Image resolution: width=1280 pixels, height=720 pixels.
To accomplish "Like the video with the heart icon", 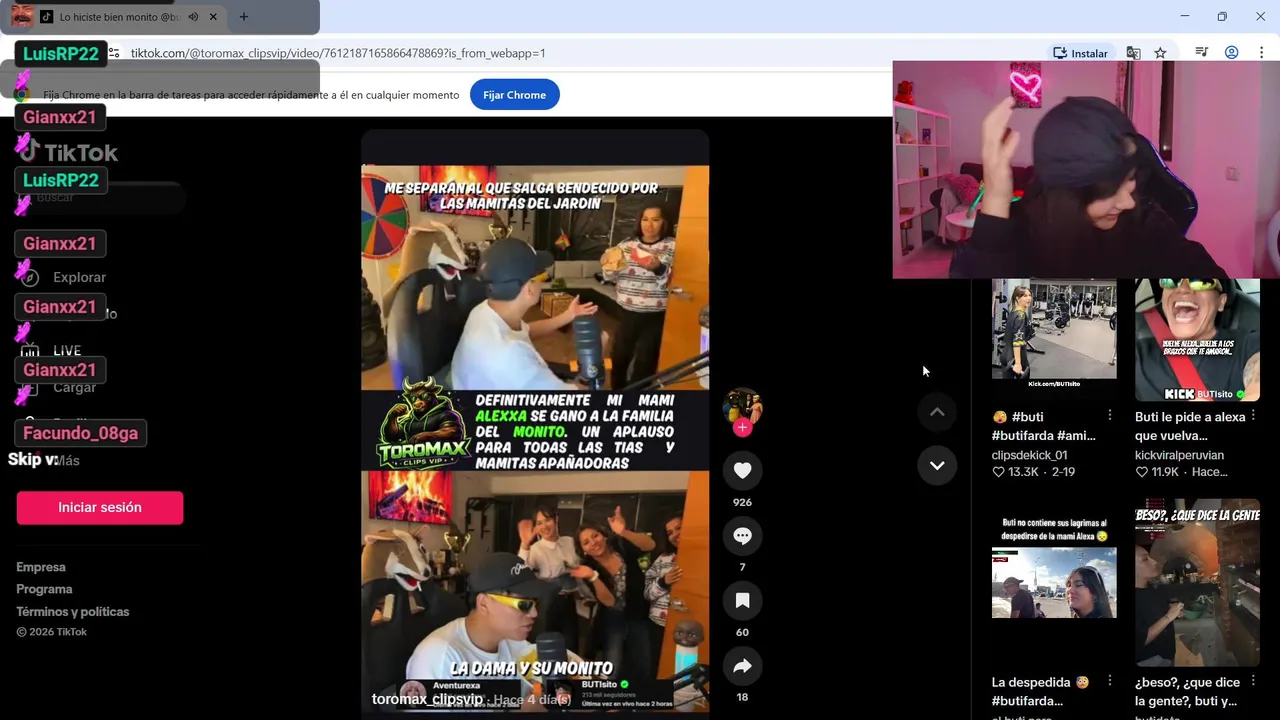I will [x=742, y=470].
